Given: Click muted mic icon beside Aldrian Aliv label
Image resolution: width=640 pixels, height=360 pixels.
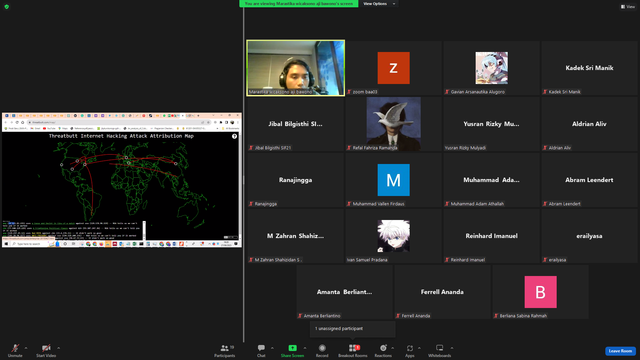Looking at the screenshot, I should click(545, 148).
